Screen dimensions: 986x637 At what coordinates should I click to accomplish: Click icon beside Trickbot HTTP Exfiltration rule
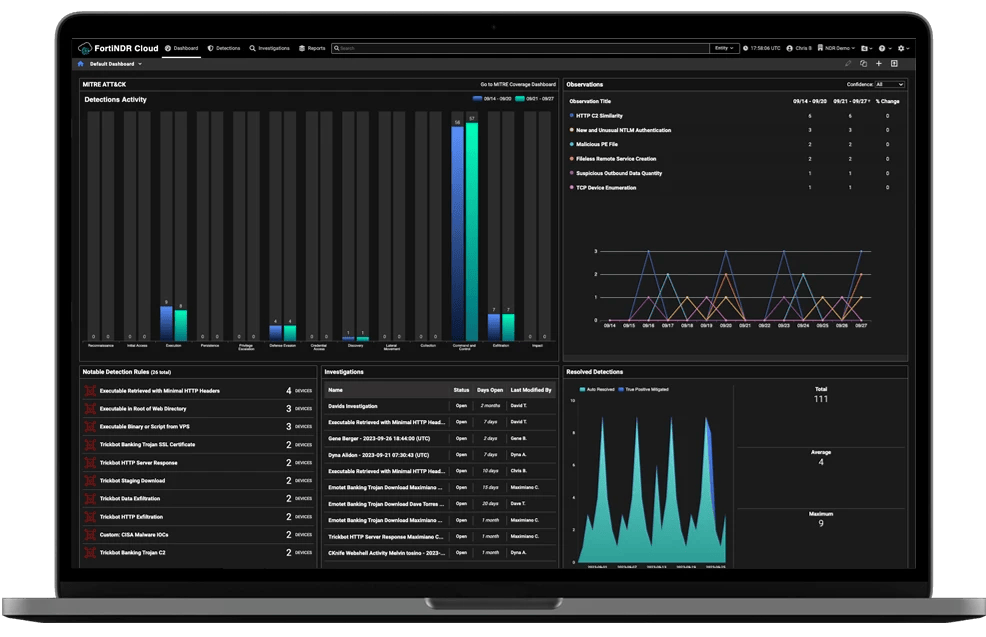click(x=91, y=517)
